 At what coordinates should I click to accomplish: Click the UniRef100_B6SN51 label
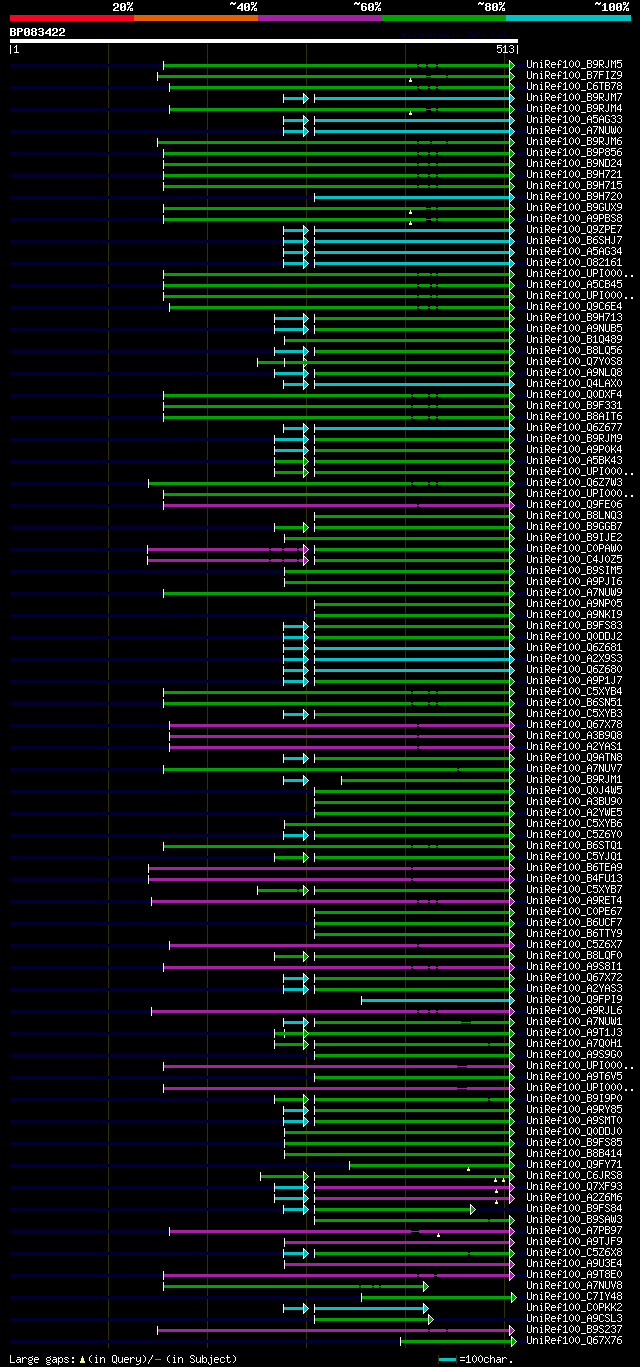pos(575,702)
